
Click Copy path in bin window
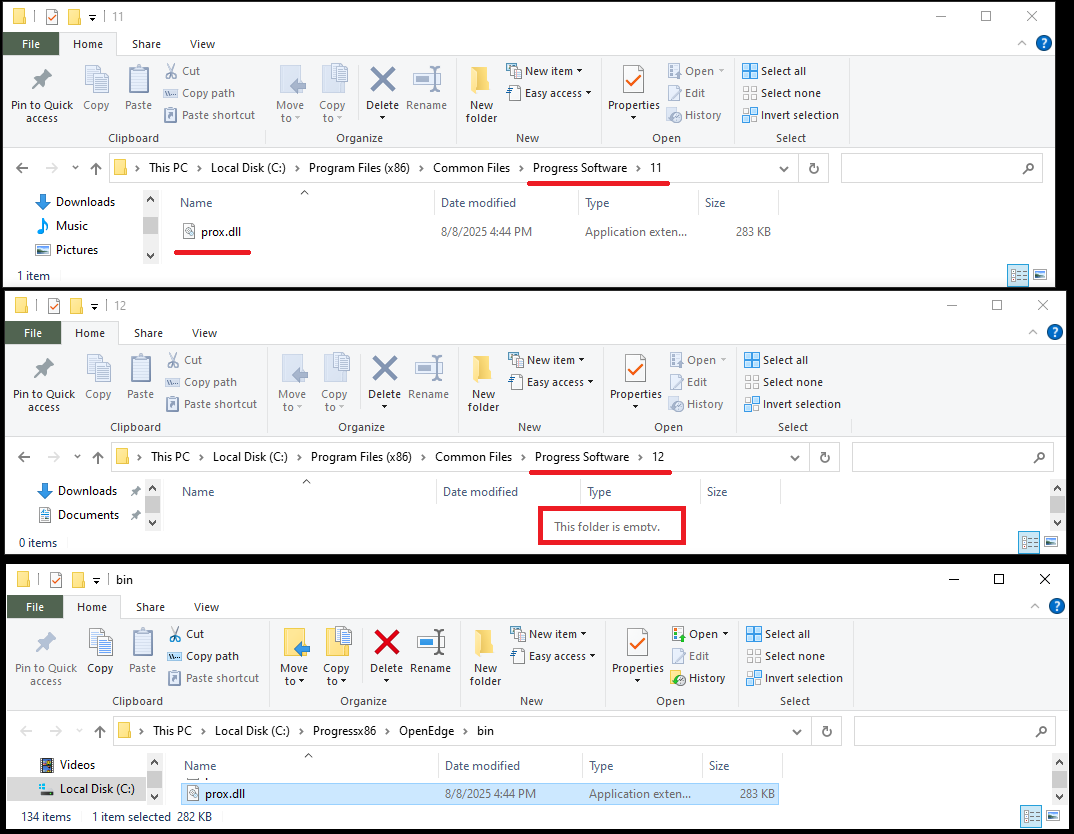coord(203,656)
